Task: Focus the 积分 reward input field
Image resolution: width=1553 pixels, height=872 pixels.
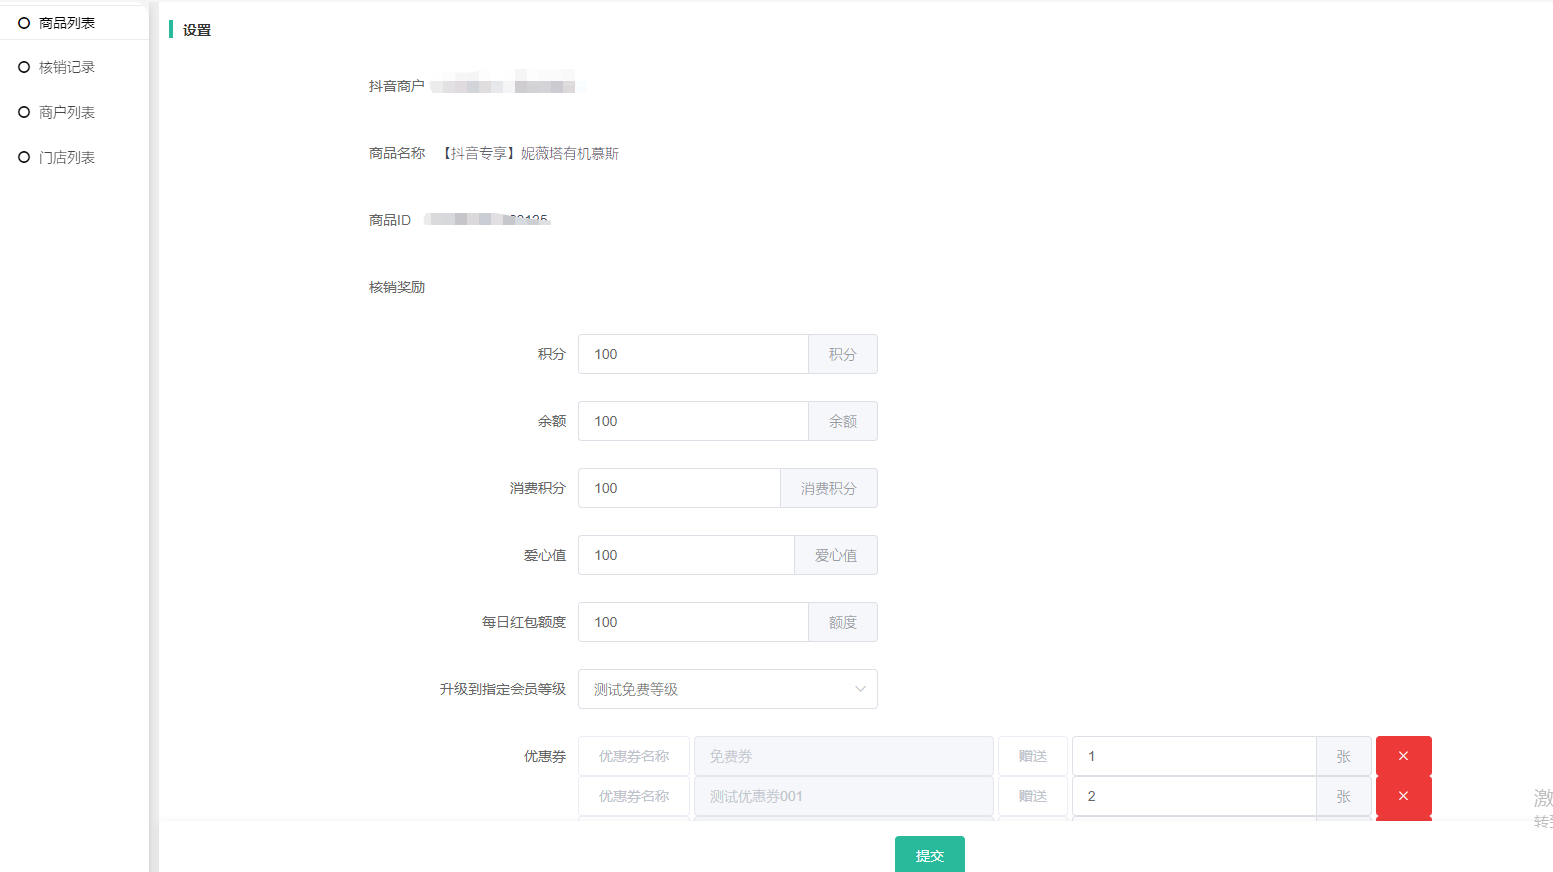Action: pyautogui.click(x=692, y=354)
